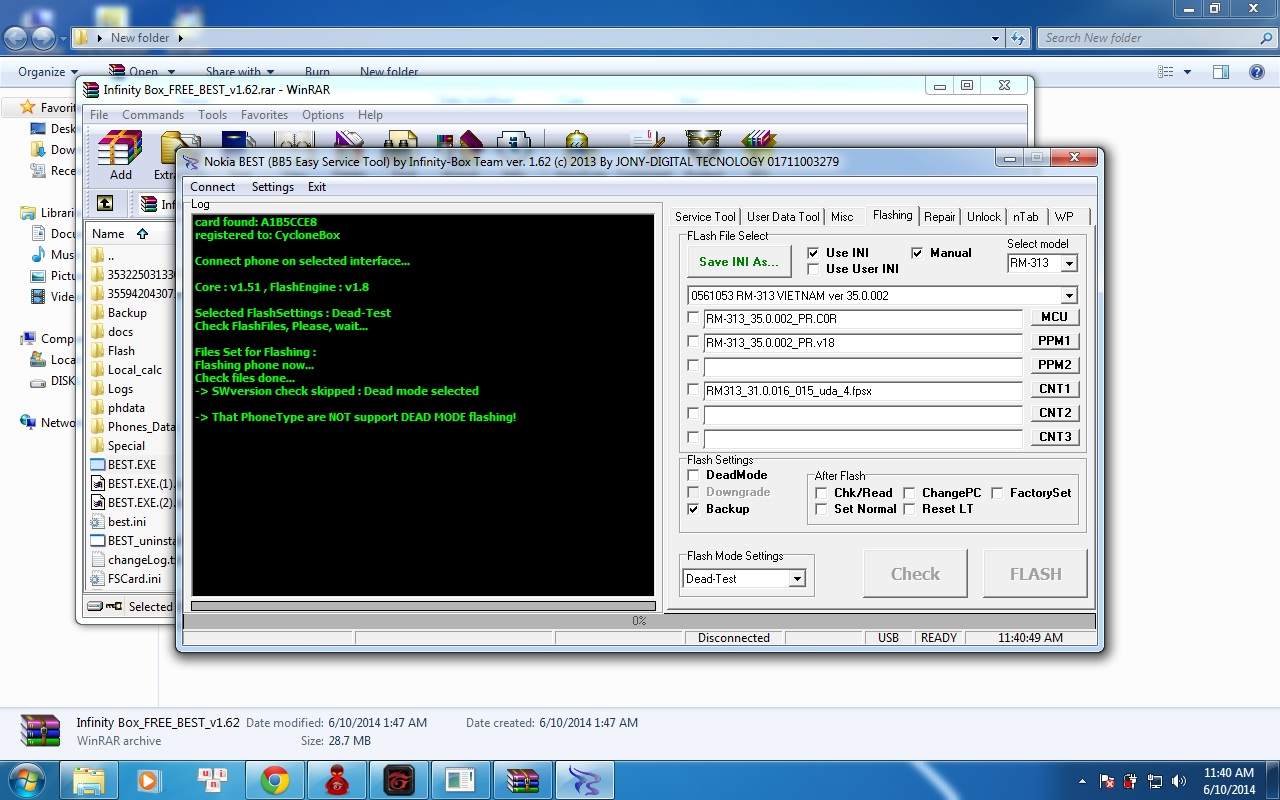Uncheck the Backup flash setting
Viewport: 1280px width, 800px height.
click(693, 509)
